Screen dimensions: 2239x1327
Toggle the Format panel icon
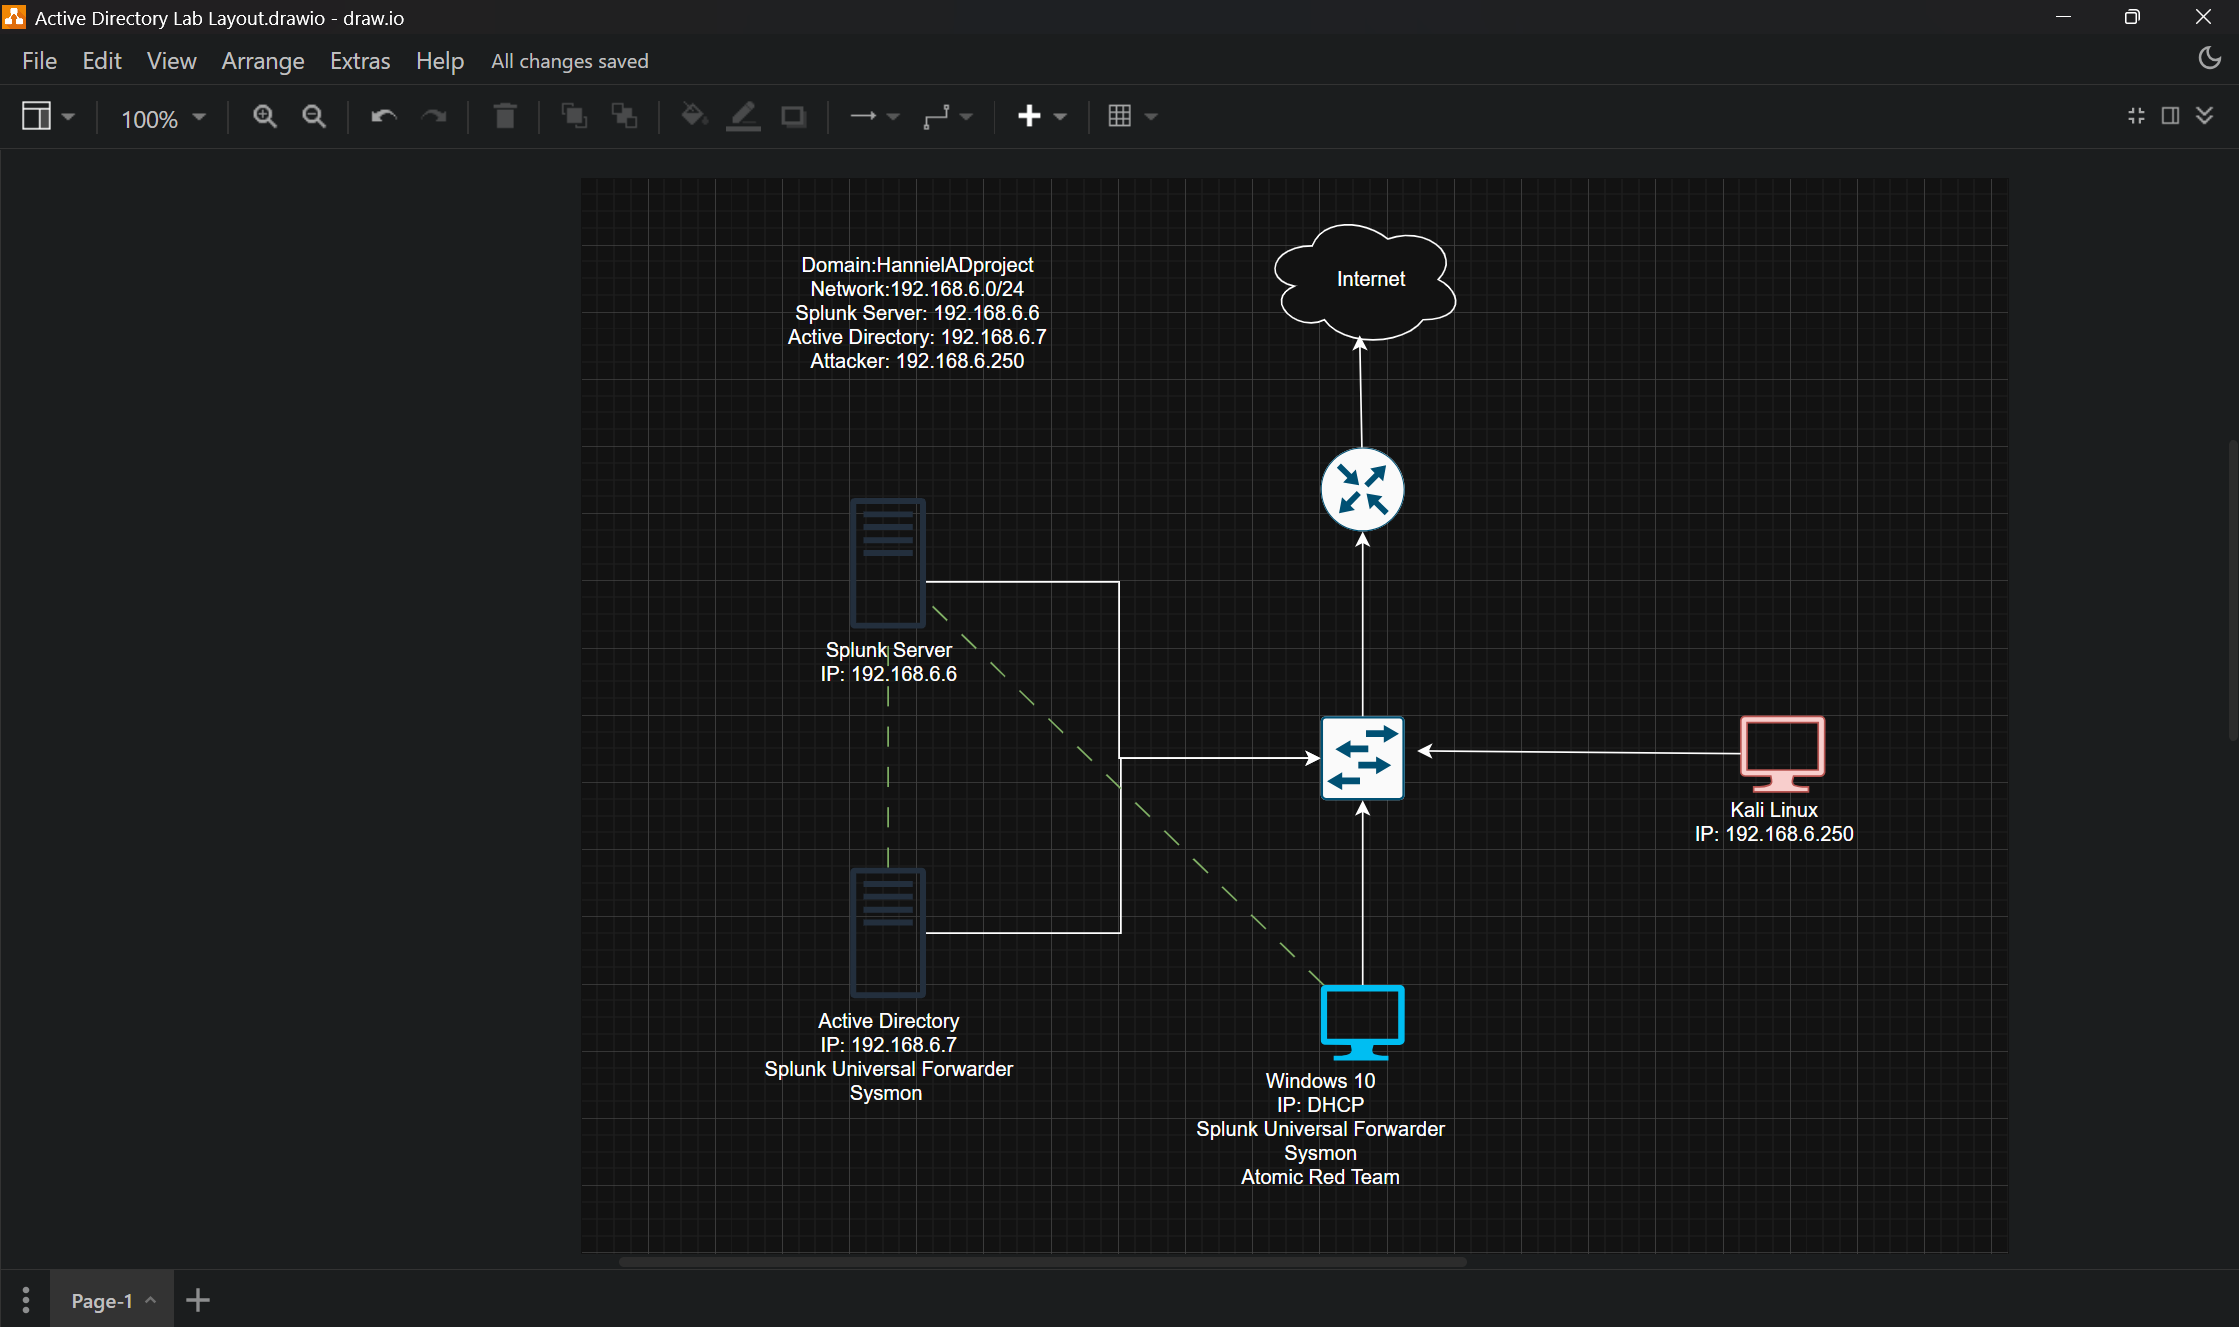point(2170,116)
